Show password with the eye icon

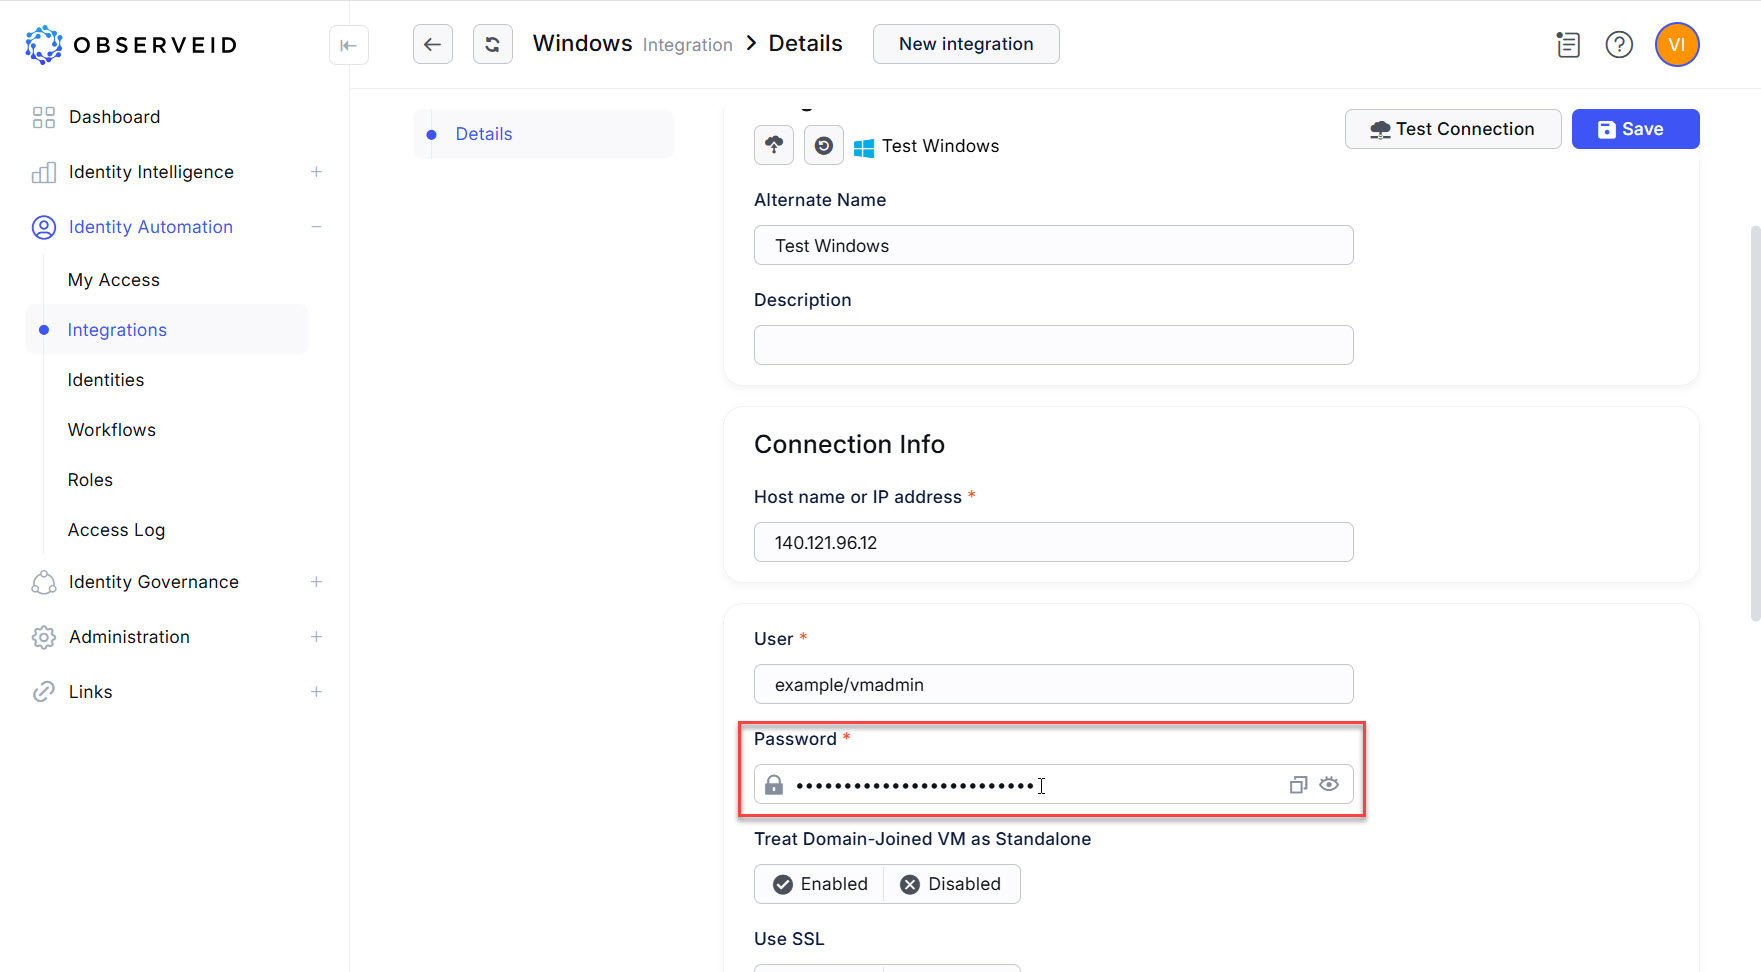(x=1329, y=785)
